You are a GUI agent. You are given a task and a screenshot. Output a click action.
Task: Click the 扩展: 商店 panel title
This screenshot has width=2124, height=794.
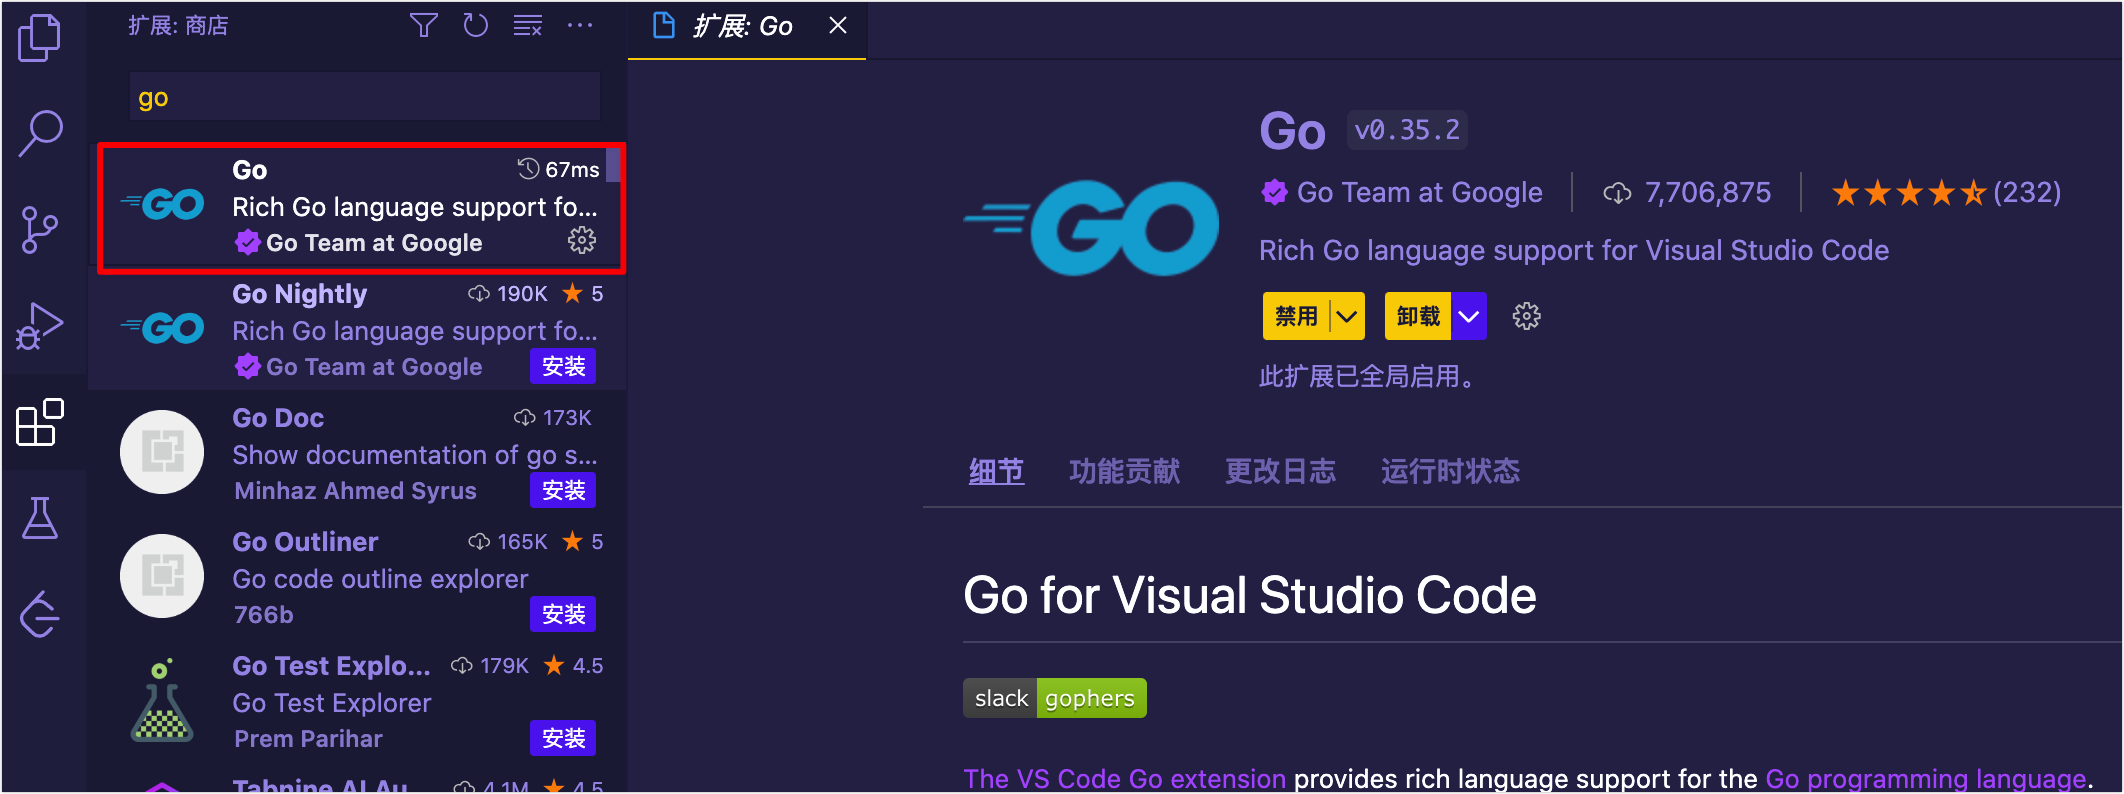coord(178,26)
